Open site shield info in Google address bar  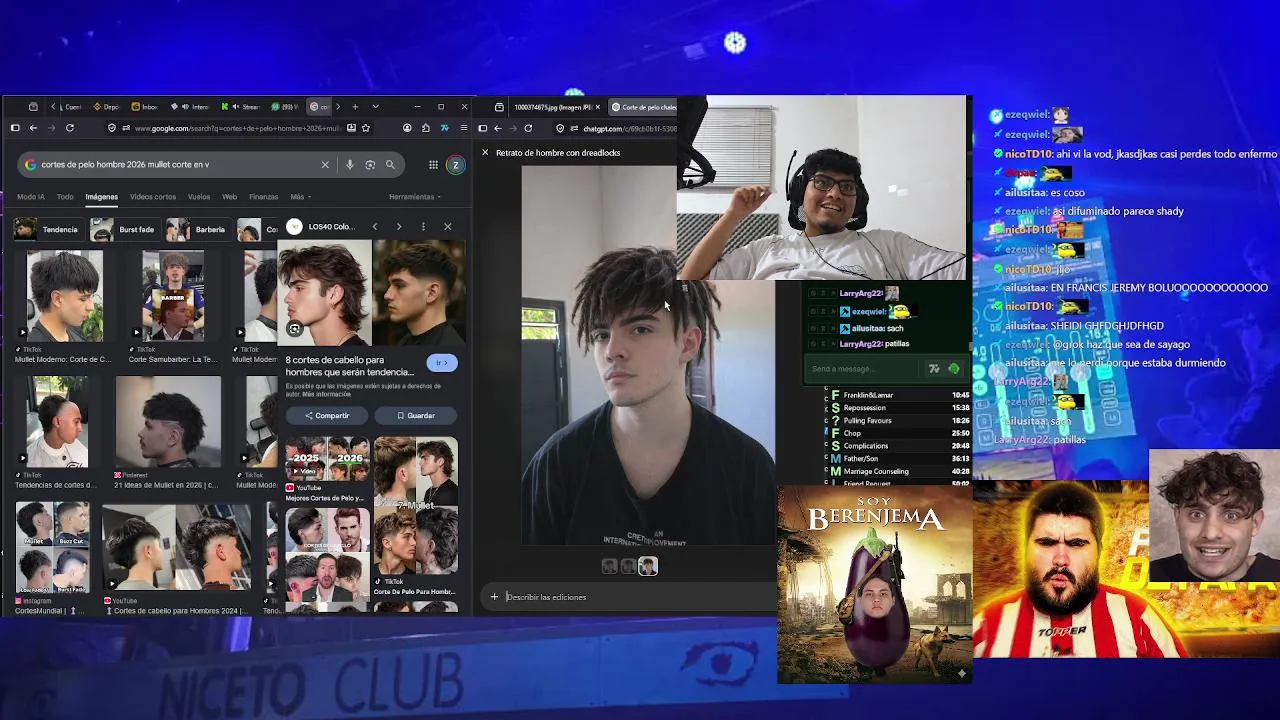click(x=112, y=128)
